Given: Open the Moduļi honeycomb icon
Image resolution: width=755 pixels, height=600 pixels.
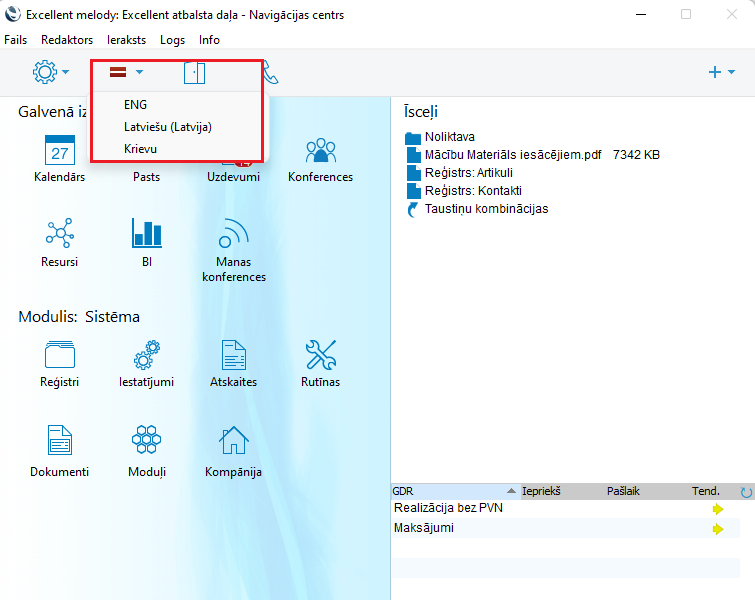Looking at the screenshot, I should click(x=146, y=440).
